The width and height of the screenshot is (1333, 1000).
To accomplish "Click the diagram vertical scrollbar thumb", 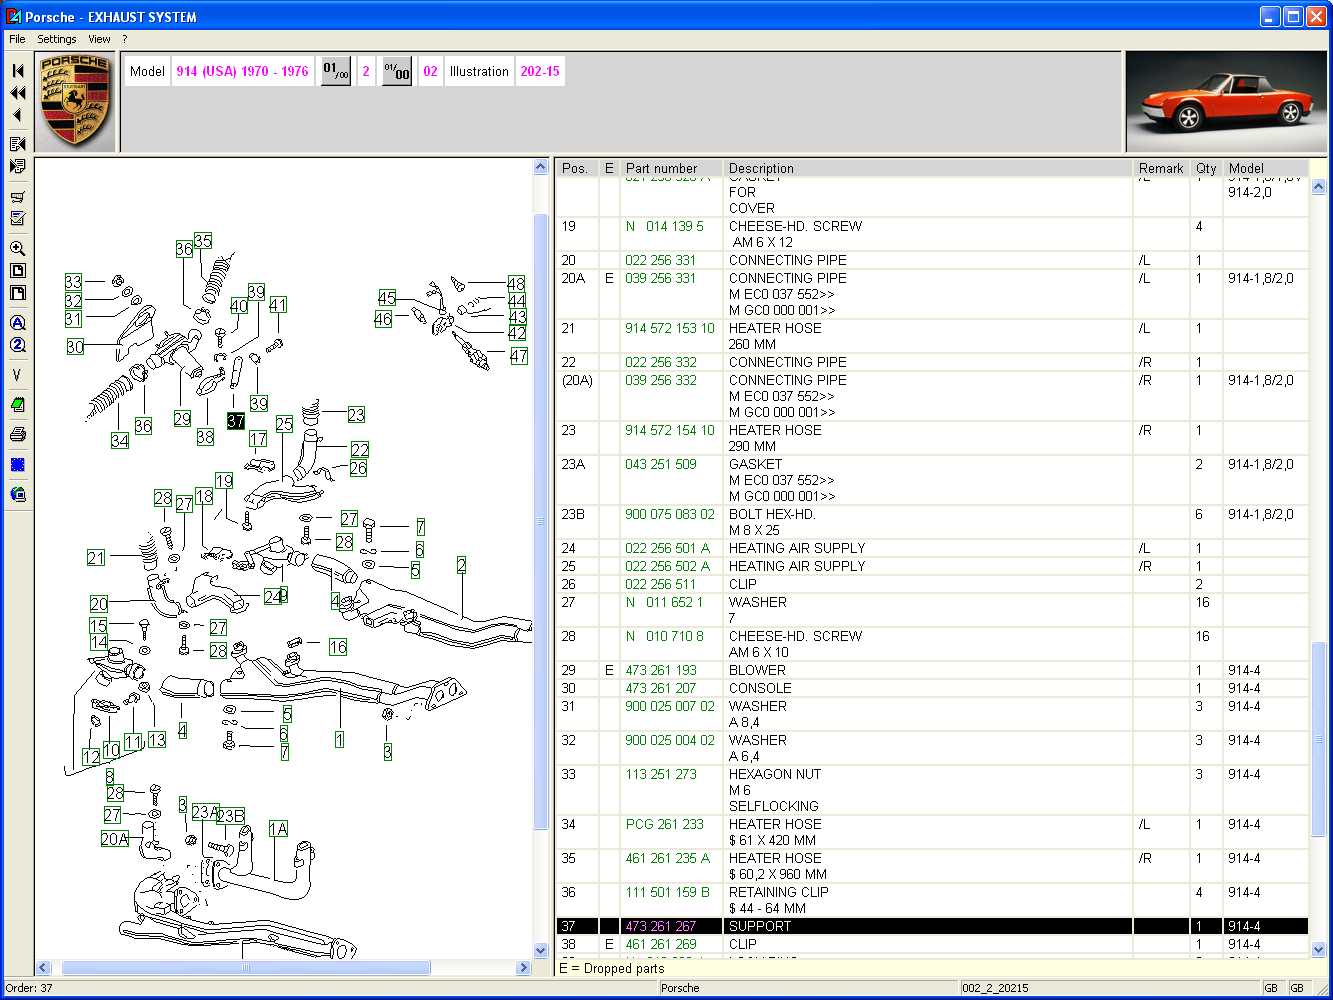I will pyautogui.click(x=541, y=520).
